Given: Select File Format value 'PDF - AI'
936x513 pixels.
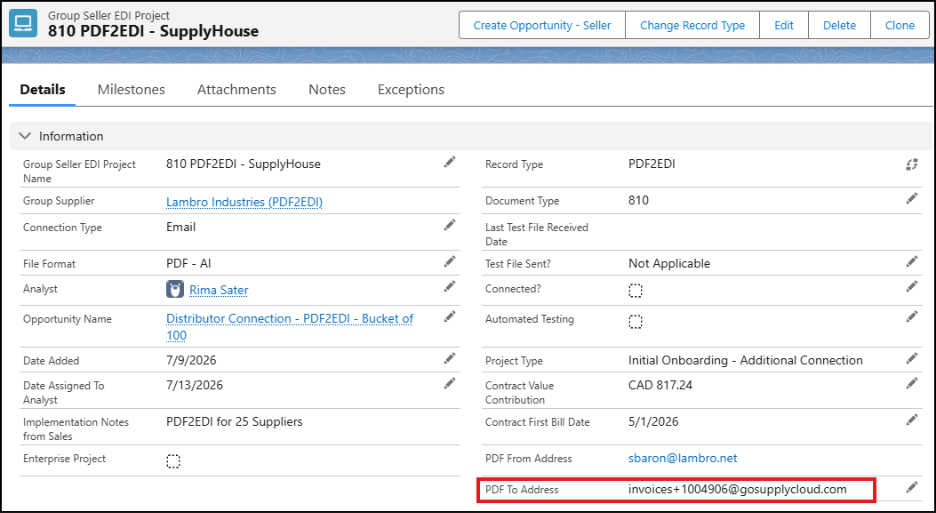Looking at the screenshot, I should pos(188,263).
